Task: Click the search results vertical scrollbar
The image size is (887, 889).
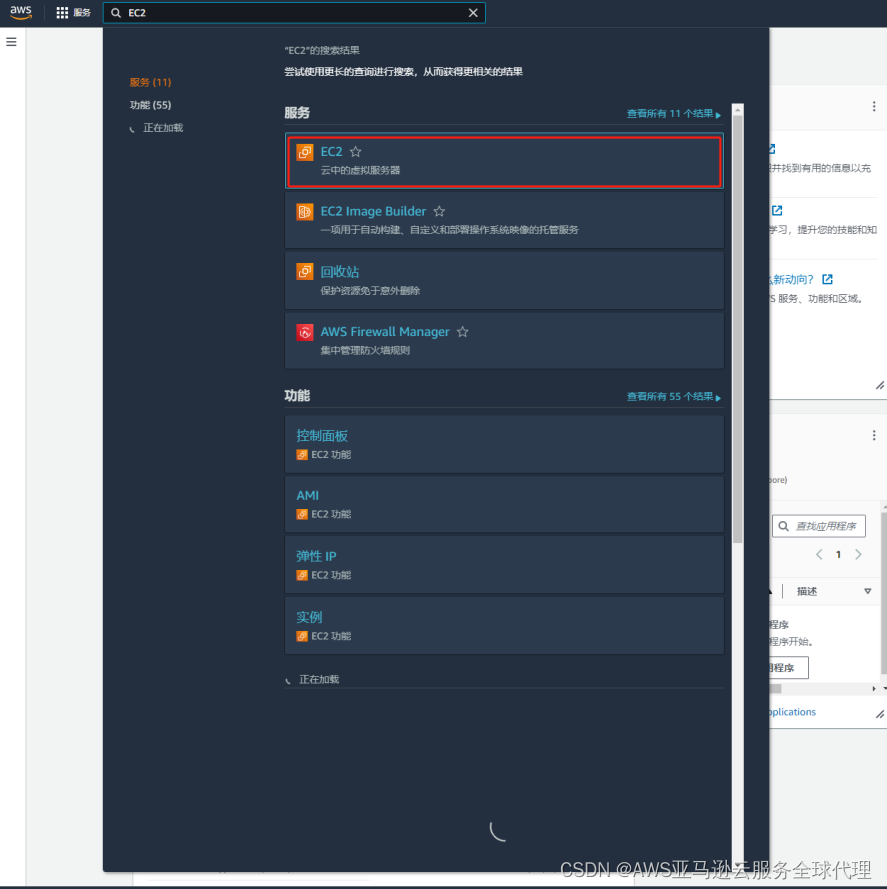Action: [737, 329]
